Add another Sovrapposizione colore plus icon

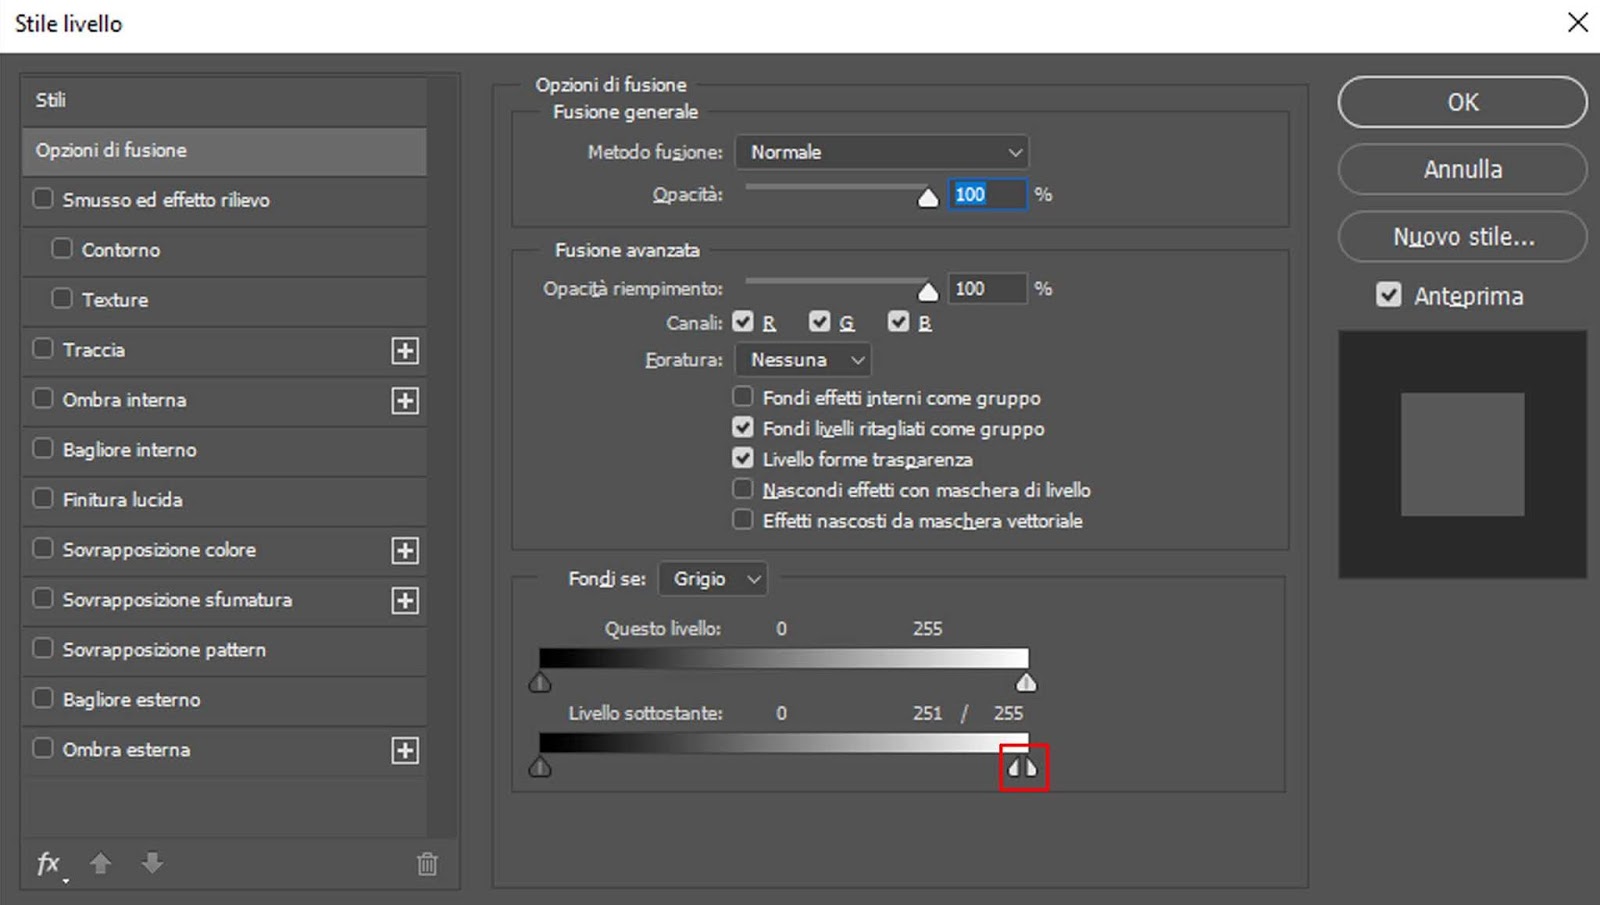tap(405, 551)
